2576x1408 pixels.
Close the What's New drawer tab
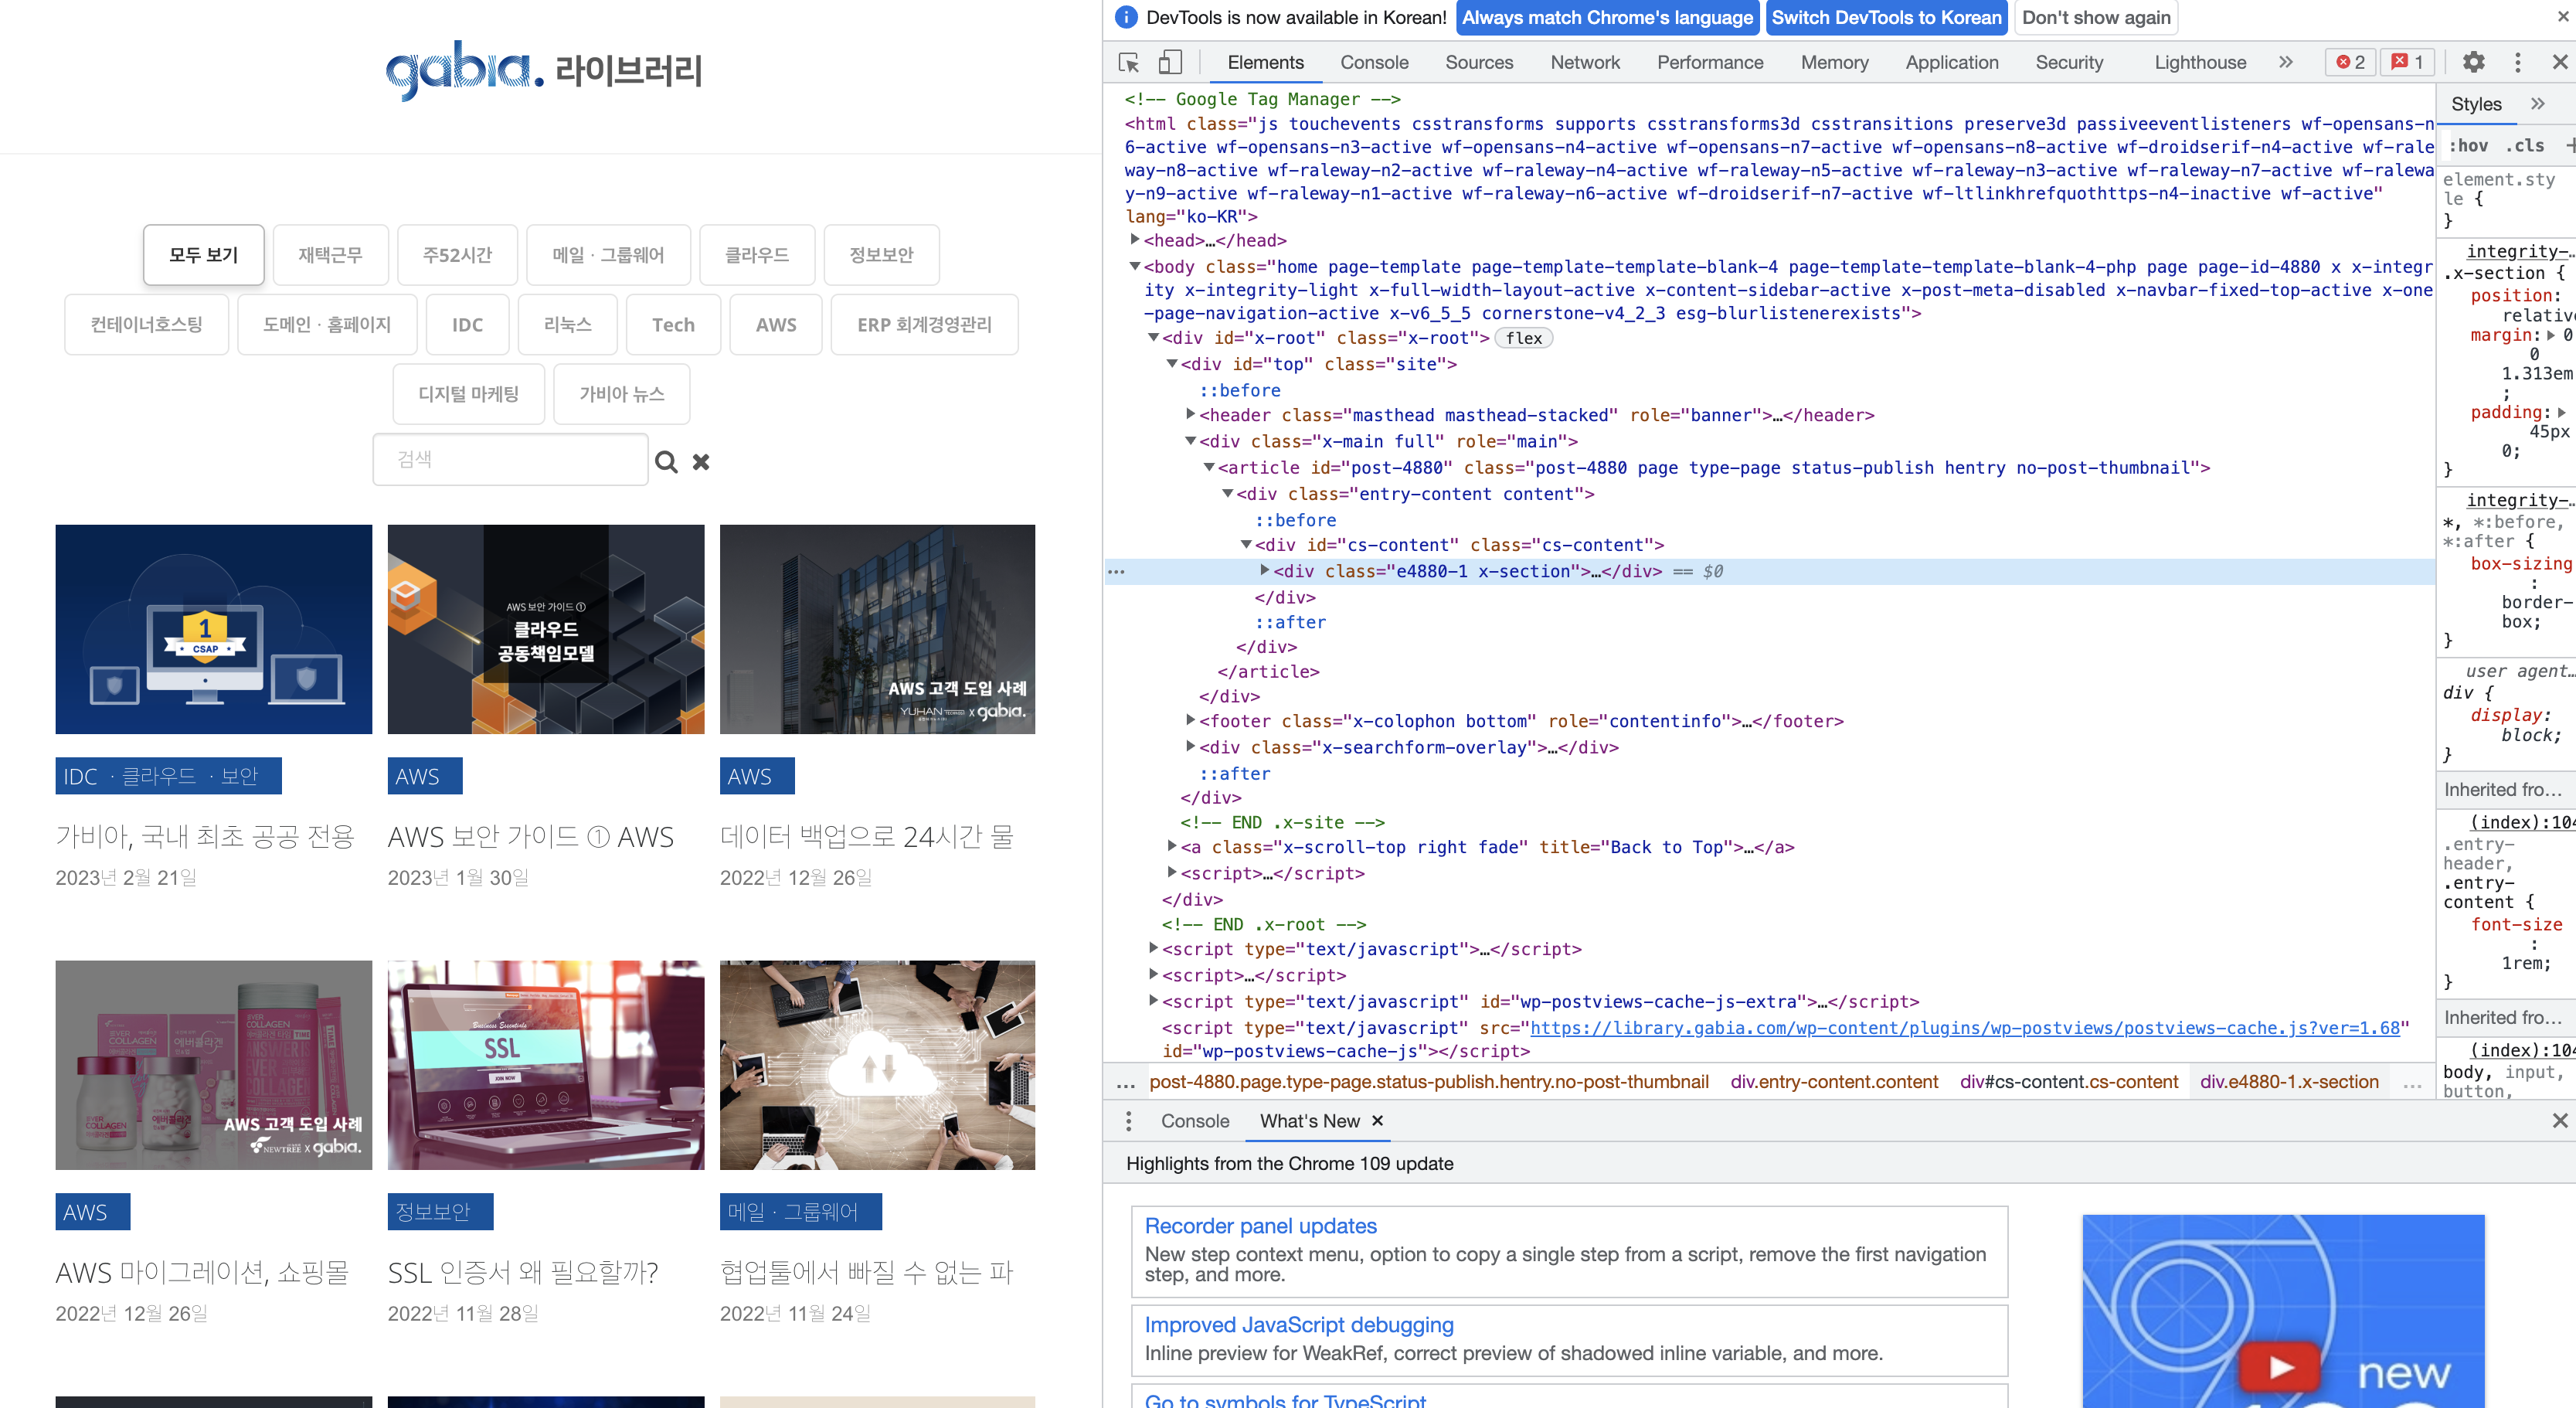[1378, 1121]
